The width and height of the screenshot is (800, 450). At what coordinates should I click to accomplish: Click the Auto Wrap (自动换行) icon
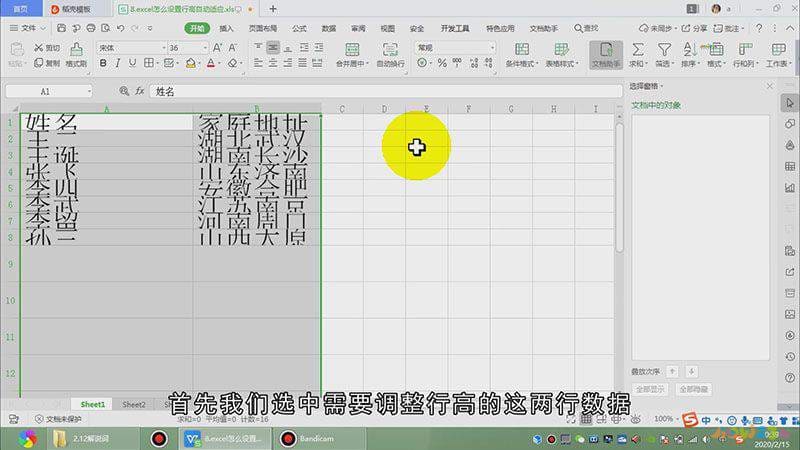tap(390, 50)
